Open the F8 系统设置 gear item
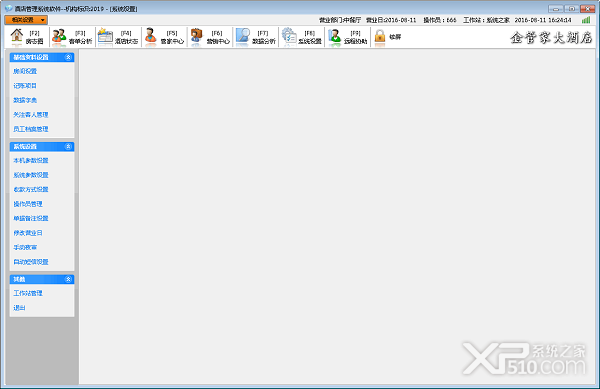The image size is (600, 389). [302, 37]
